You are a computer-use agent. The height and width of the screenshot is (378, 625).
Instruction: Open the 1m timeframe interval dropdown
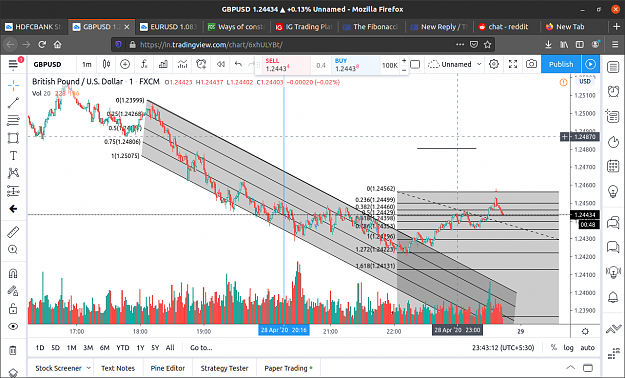(86, 64)
